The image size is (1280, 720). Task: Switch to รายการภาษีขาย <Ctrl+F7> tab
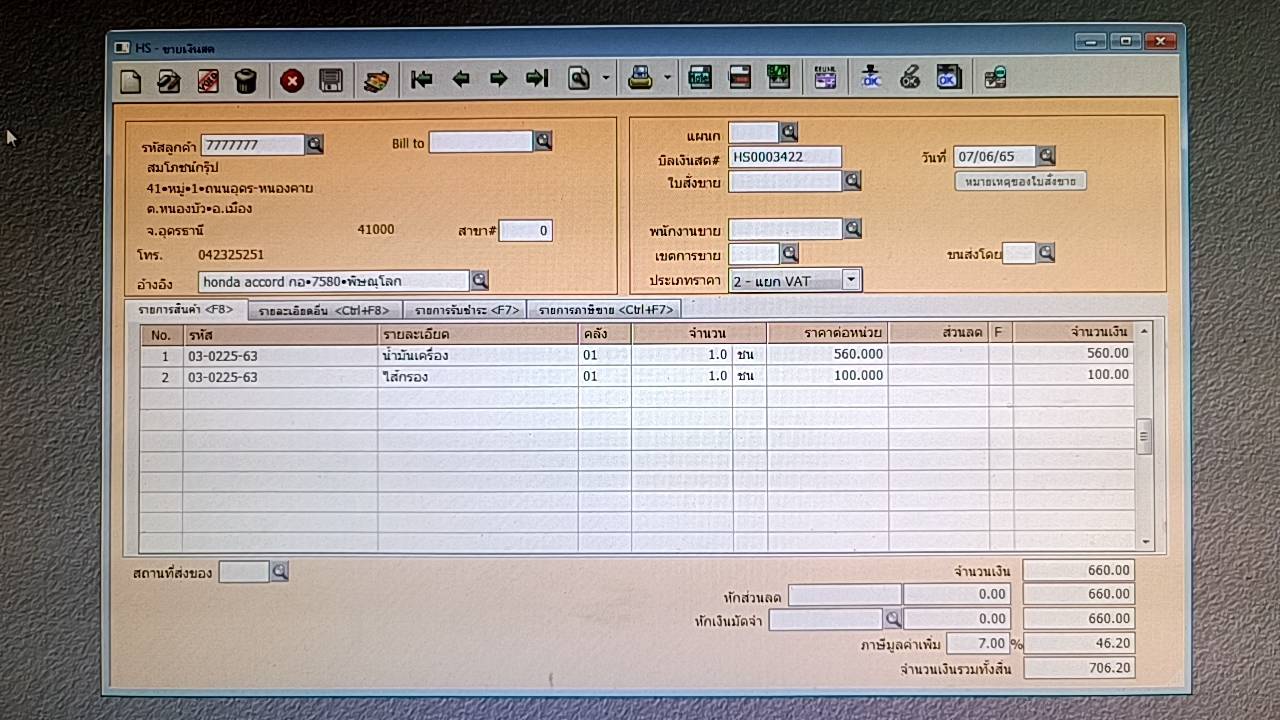pyautogui.click(x=604, y=311)
